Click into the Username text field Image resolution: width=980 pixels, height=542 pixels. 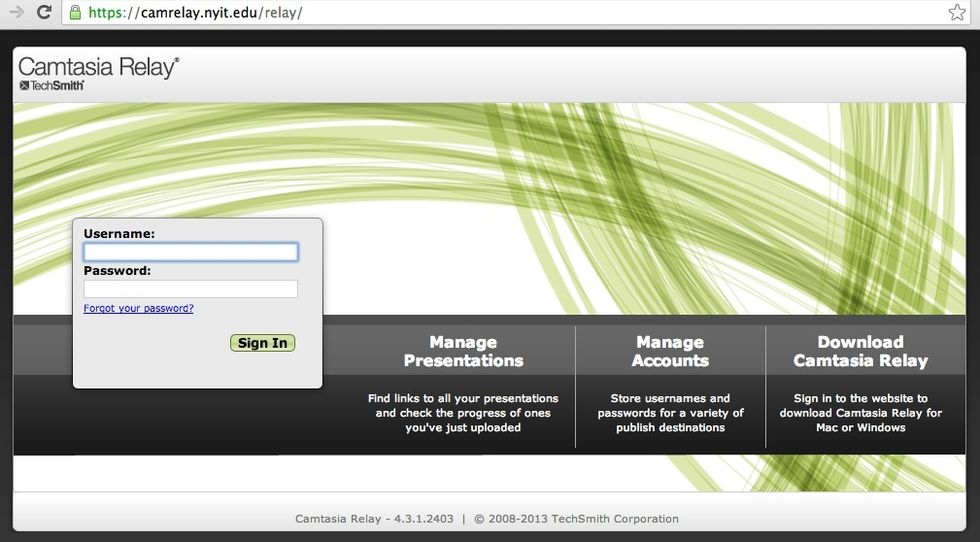[x=190, y=252]
